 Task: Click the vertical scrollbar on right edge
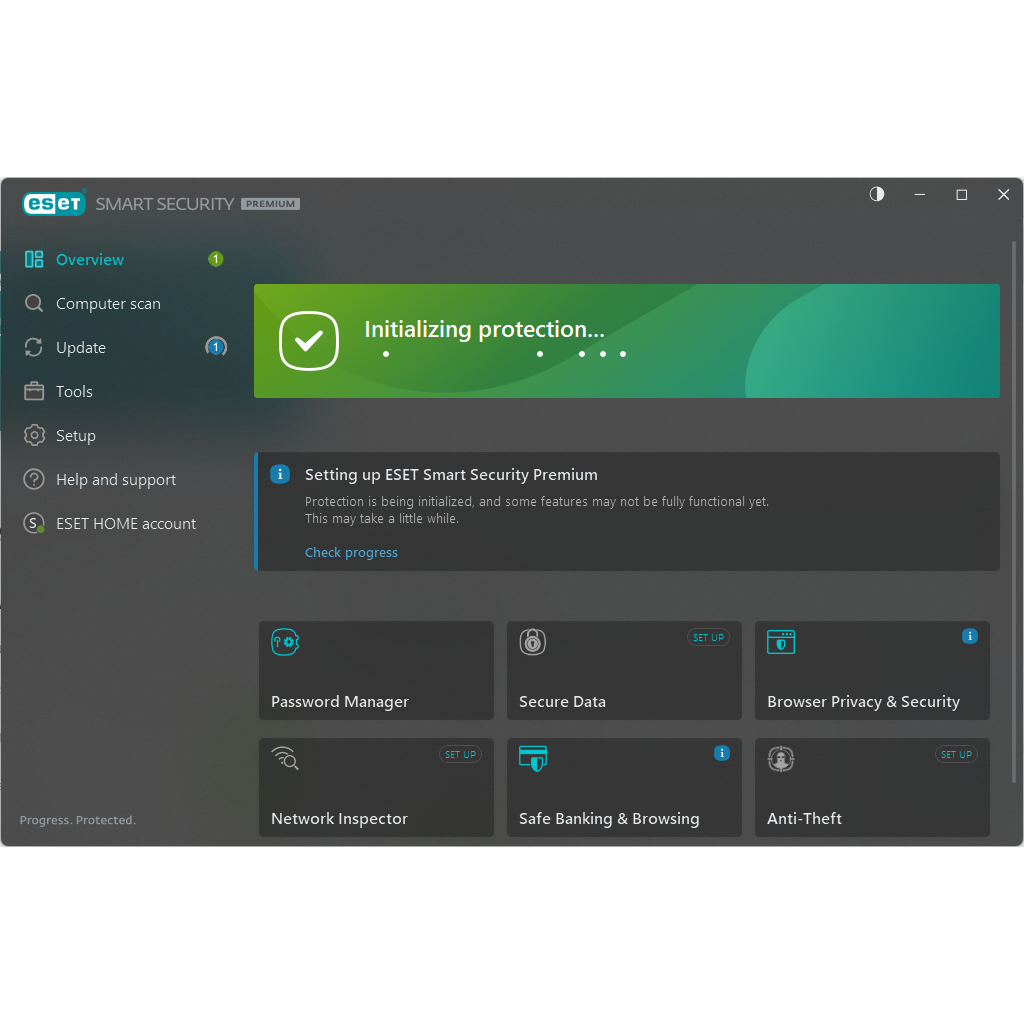[1014, 512]
